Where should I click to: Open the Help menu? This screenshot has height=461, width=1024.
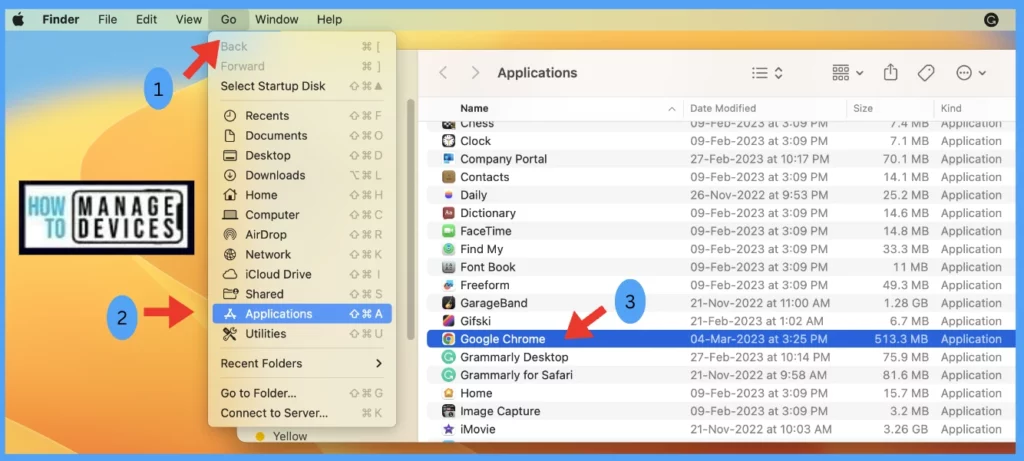329,20
